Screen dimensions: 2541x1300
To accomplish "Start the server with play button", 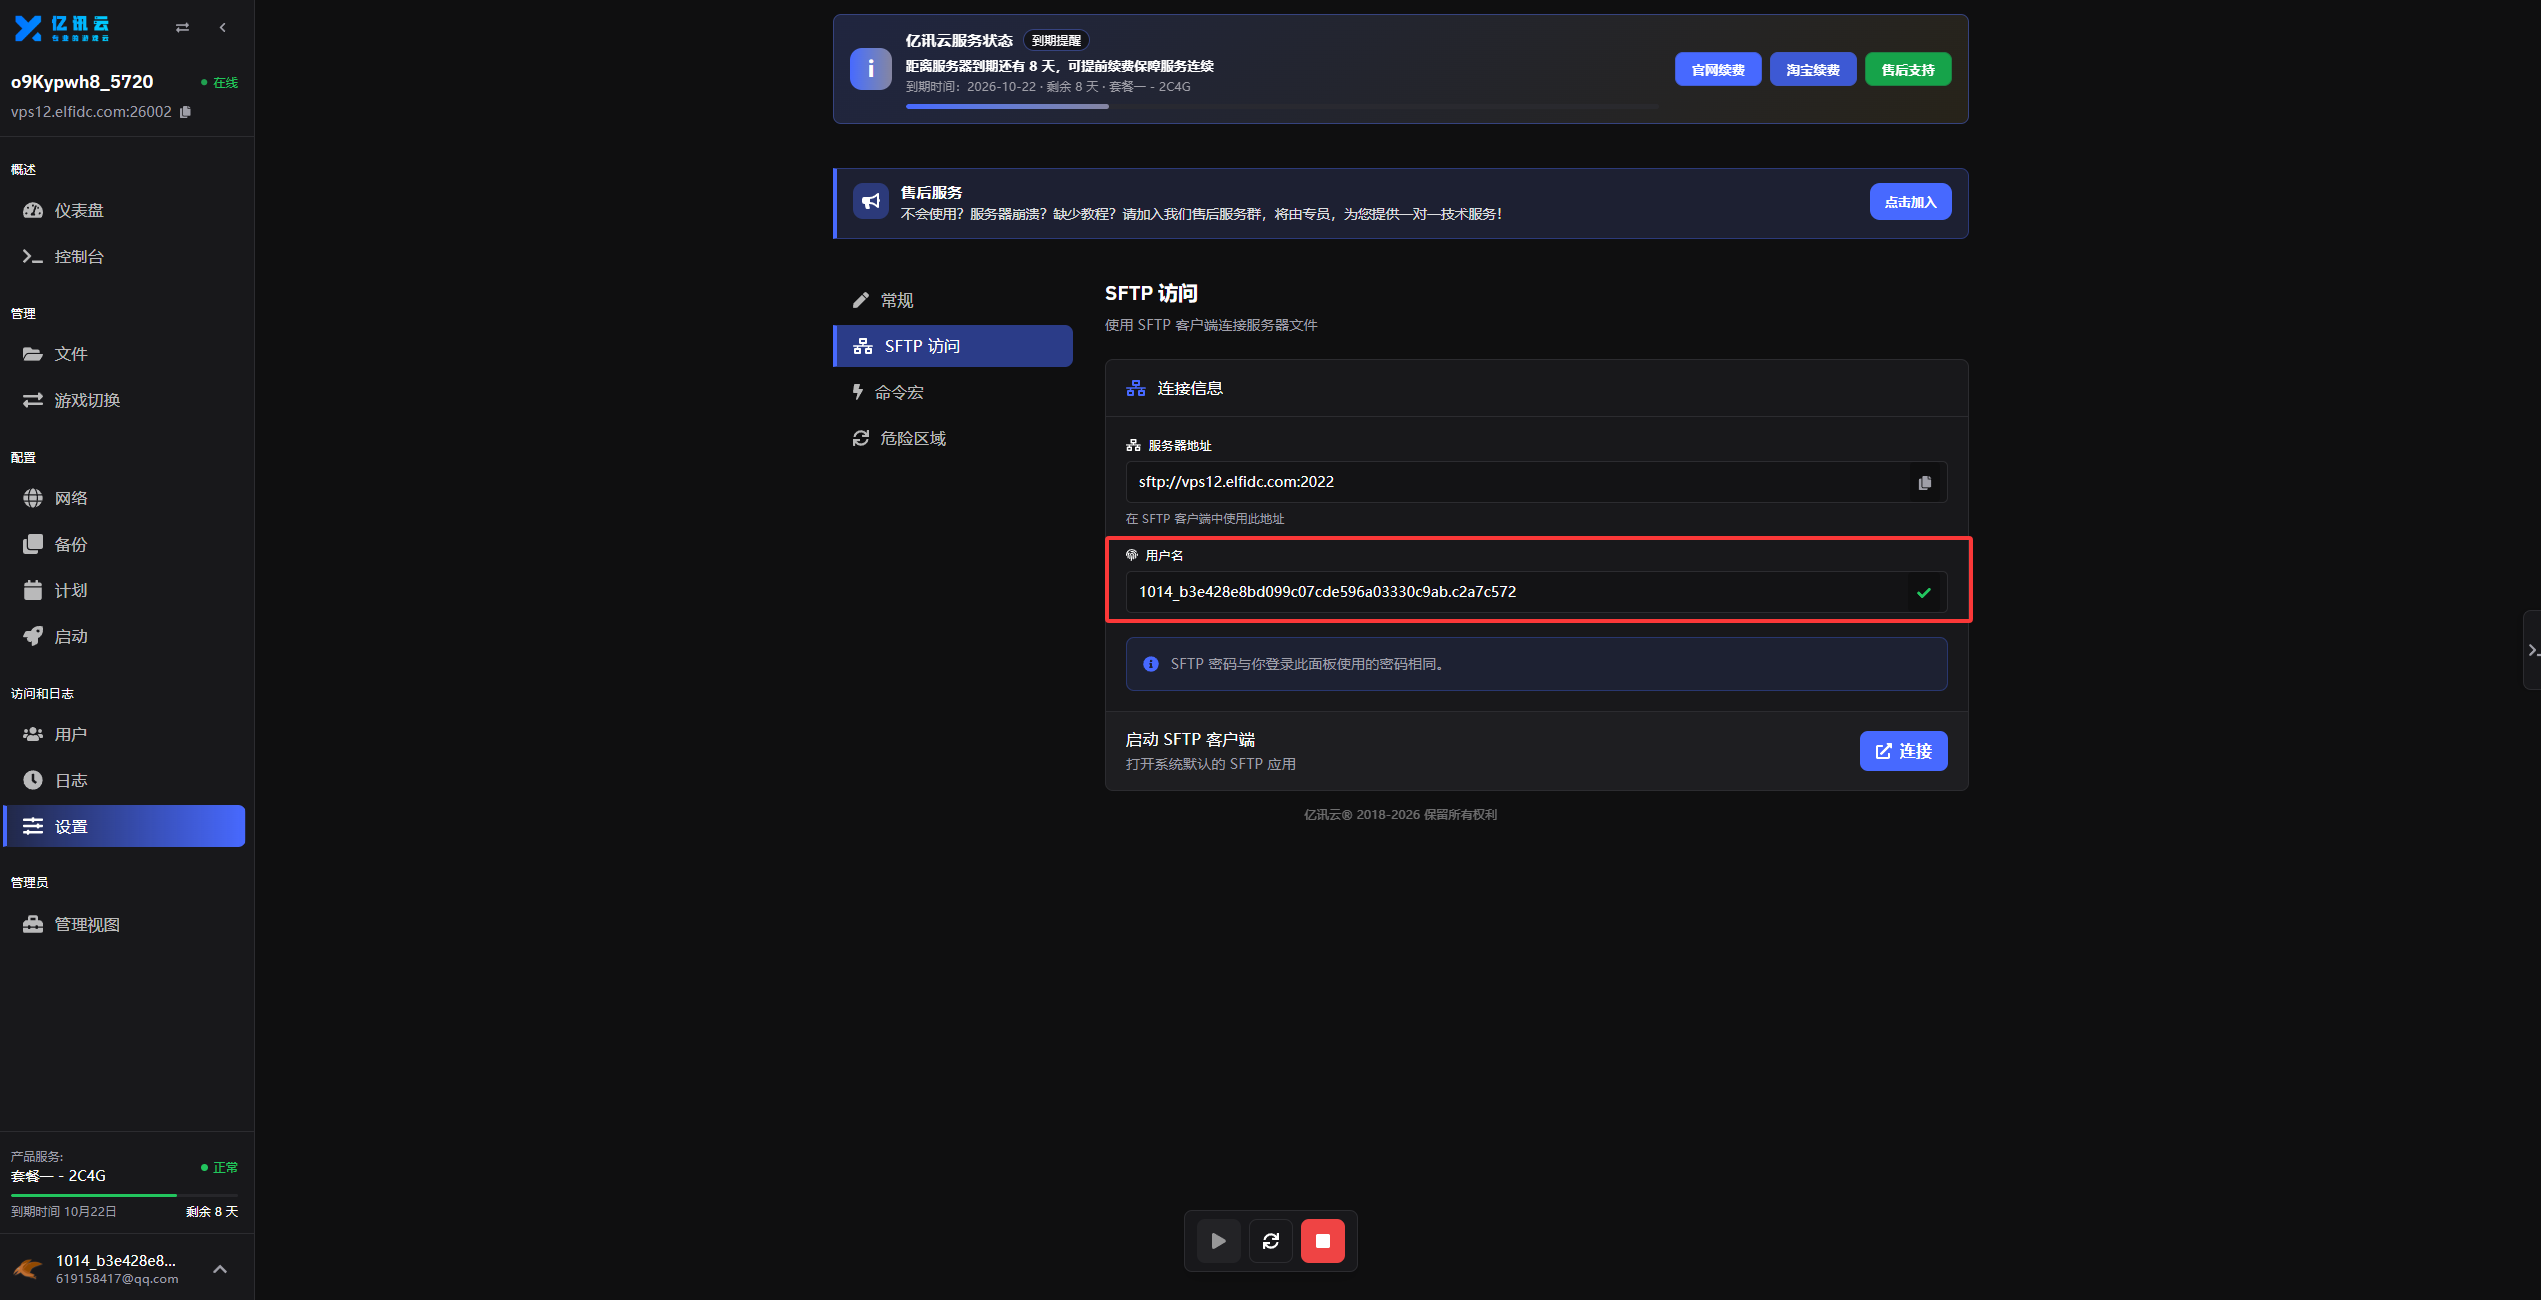I will (x=1218, y=1241).
